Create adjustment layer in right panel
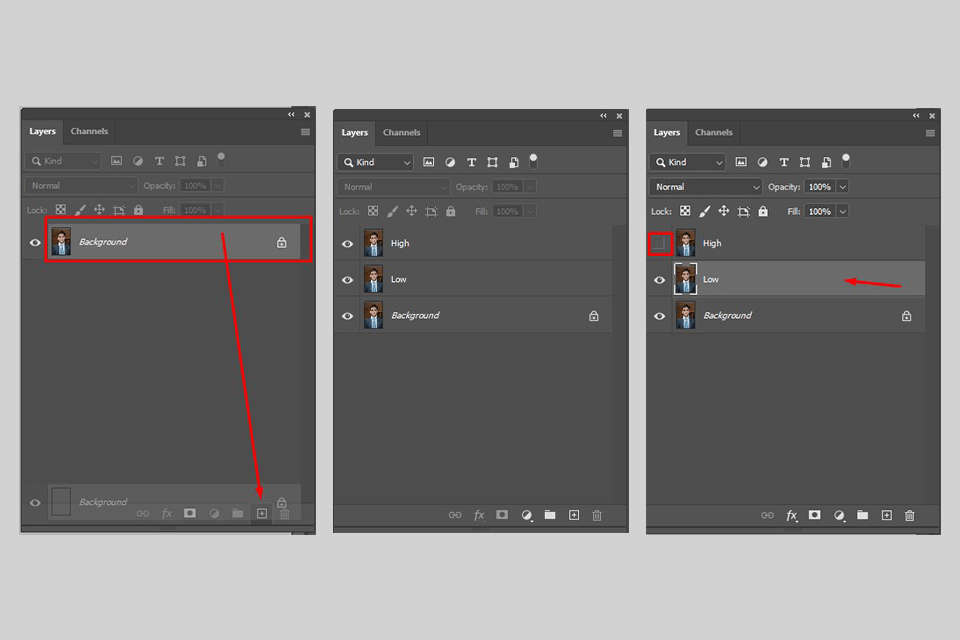 (x=839, y=515)
